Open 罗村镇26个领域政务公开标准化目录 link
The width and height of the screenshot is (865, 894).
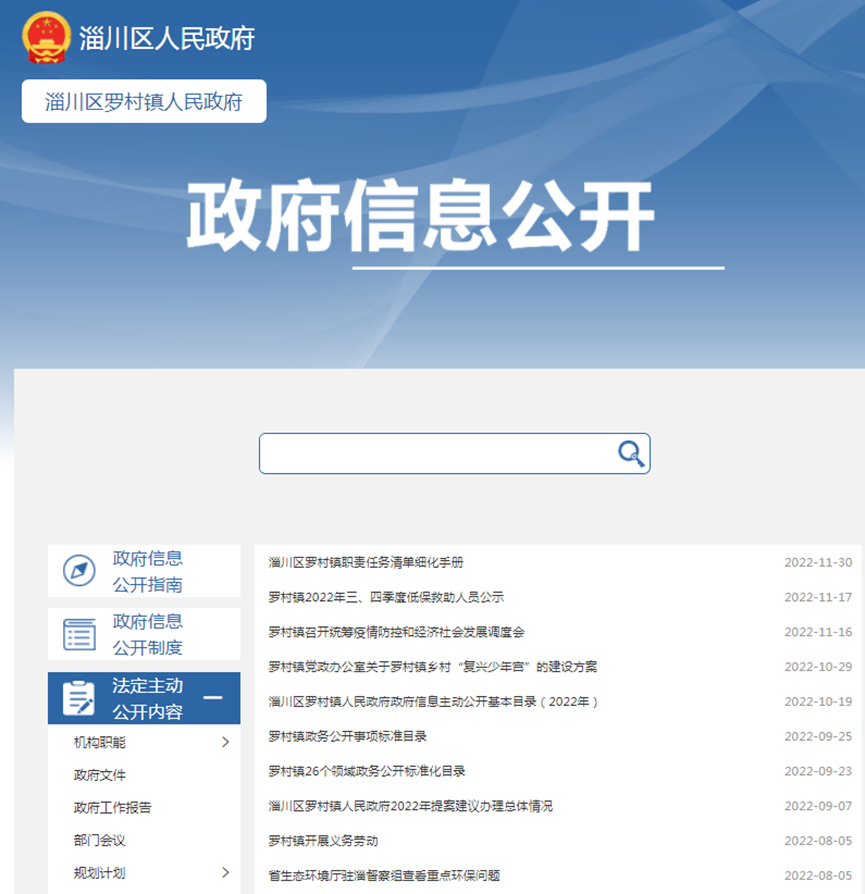click(367, 771)
